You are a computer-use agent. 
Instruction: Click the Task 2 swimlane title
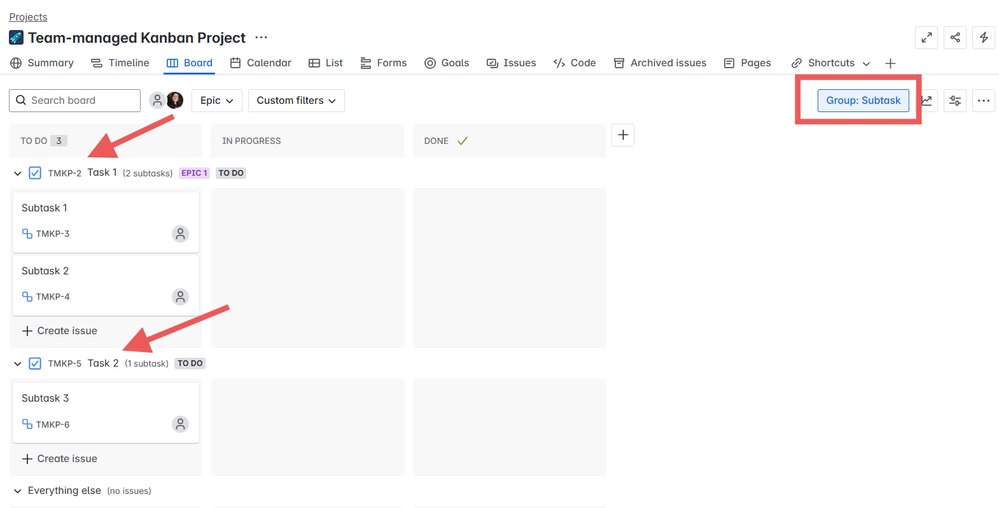pos(103,363)
